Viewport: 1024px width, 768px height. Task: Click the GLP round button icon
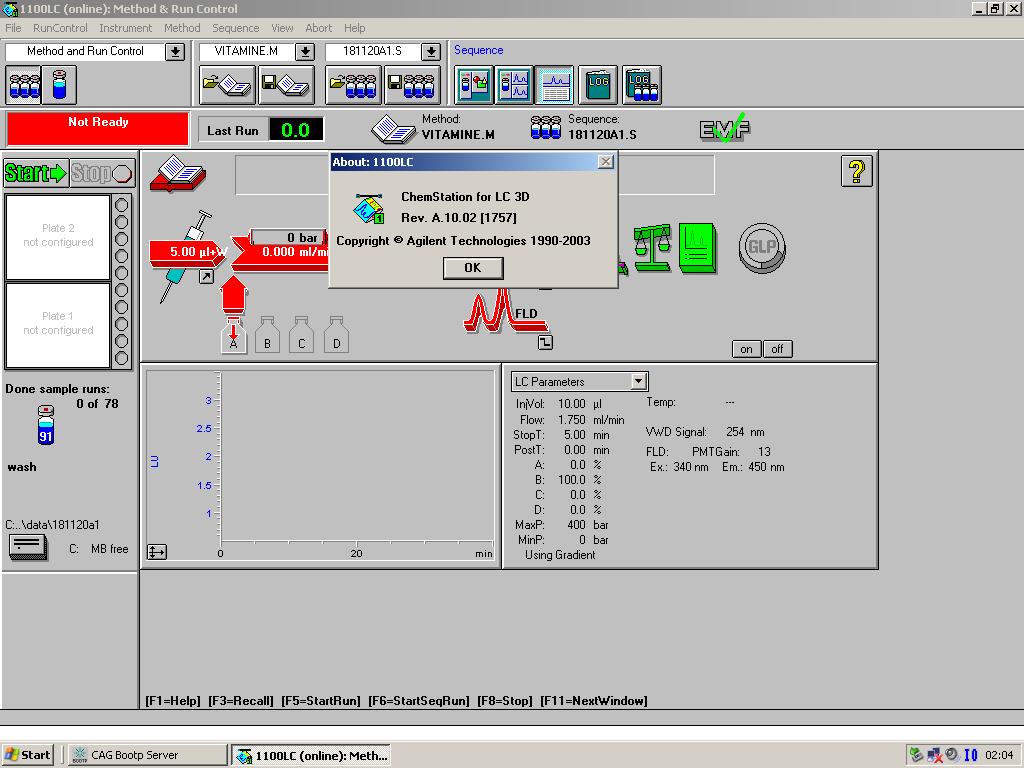[x=762, y=248]
